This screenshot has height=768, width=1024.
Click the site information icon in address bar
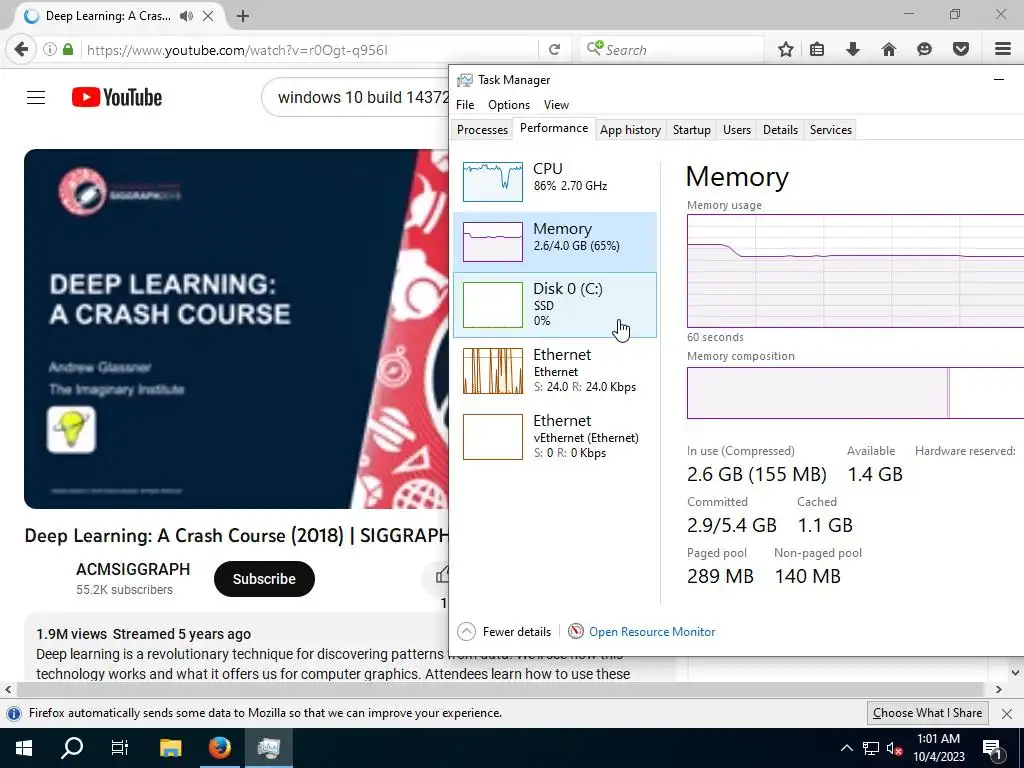50,50
